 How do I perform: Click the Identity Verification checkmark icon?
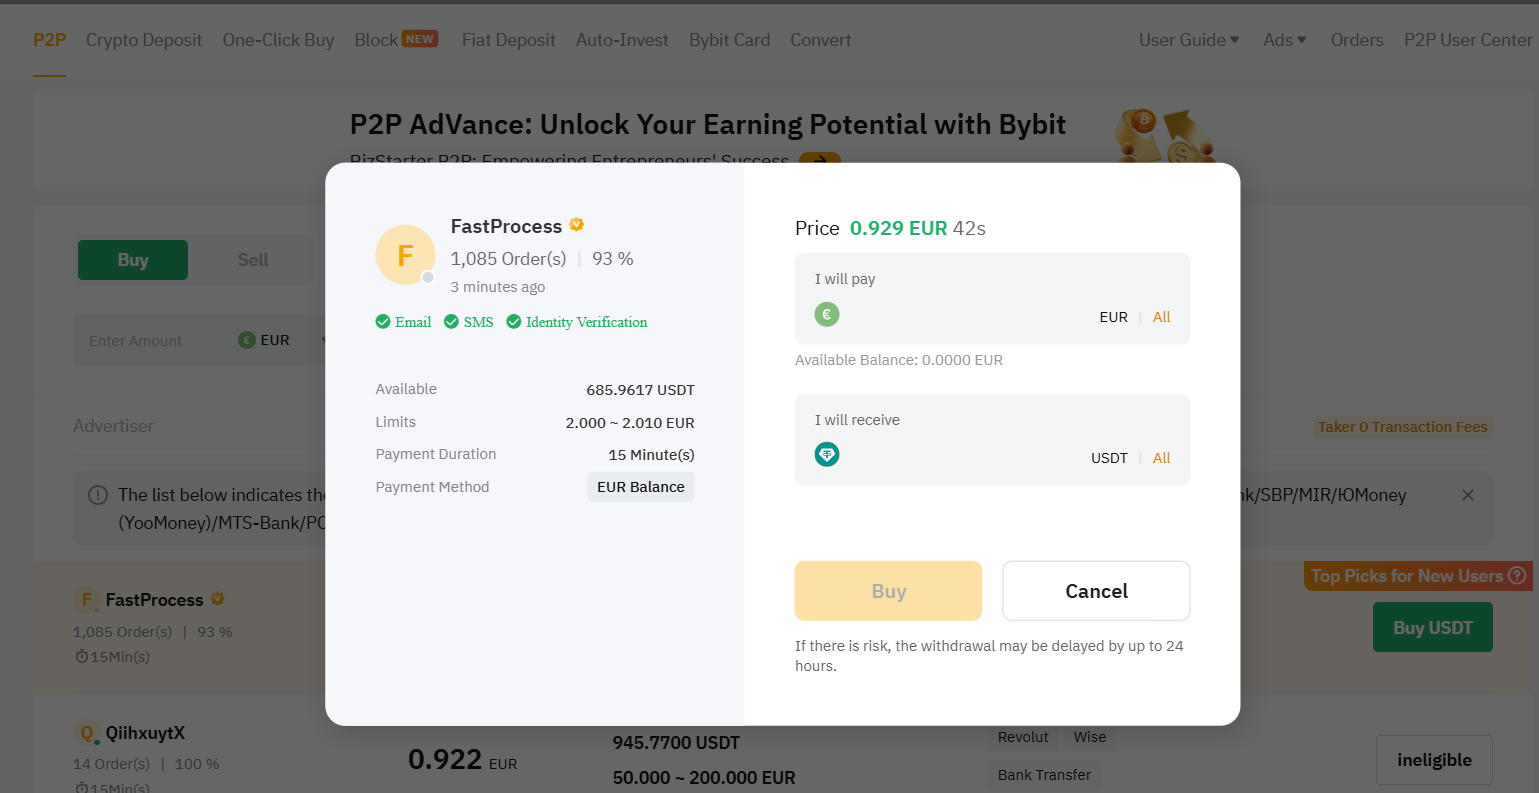pyautogui.click(x=514, y=322)
